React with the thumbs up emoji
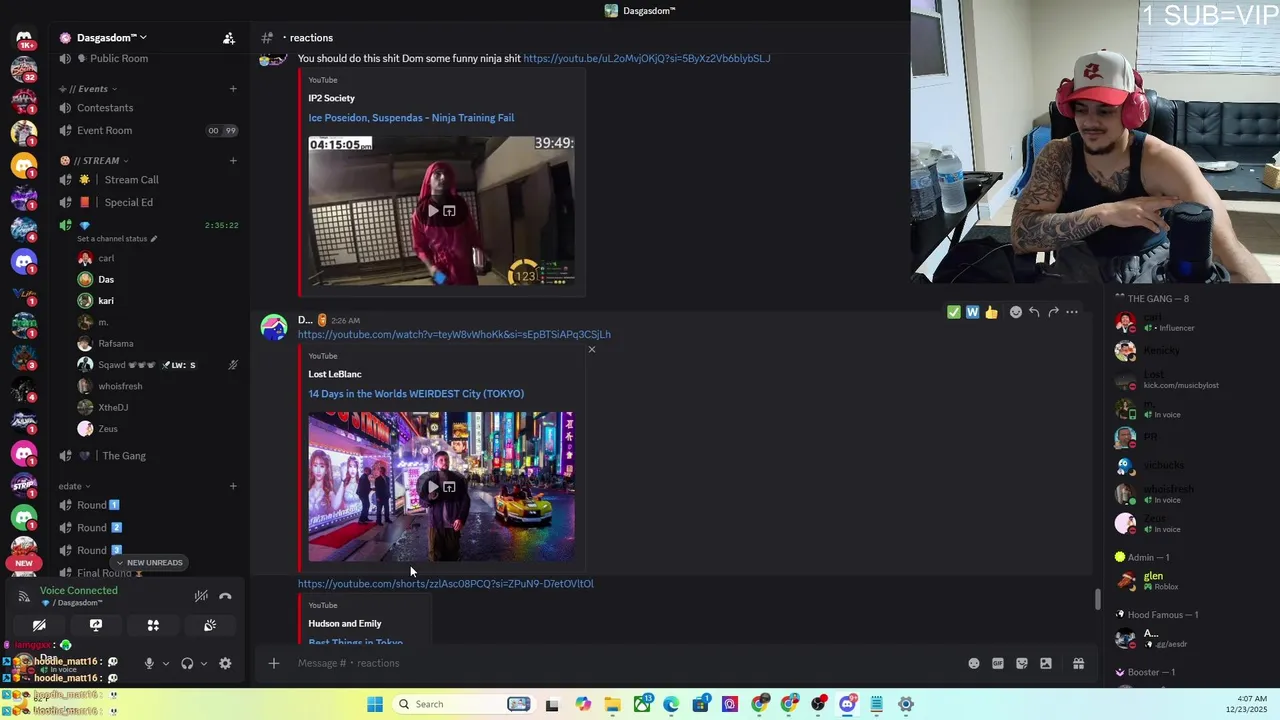Viewport: 1280px width, 720px height. coord(991,312)
